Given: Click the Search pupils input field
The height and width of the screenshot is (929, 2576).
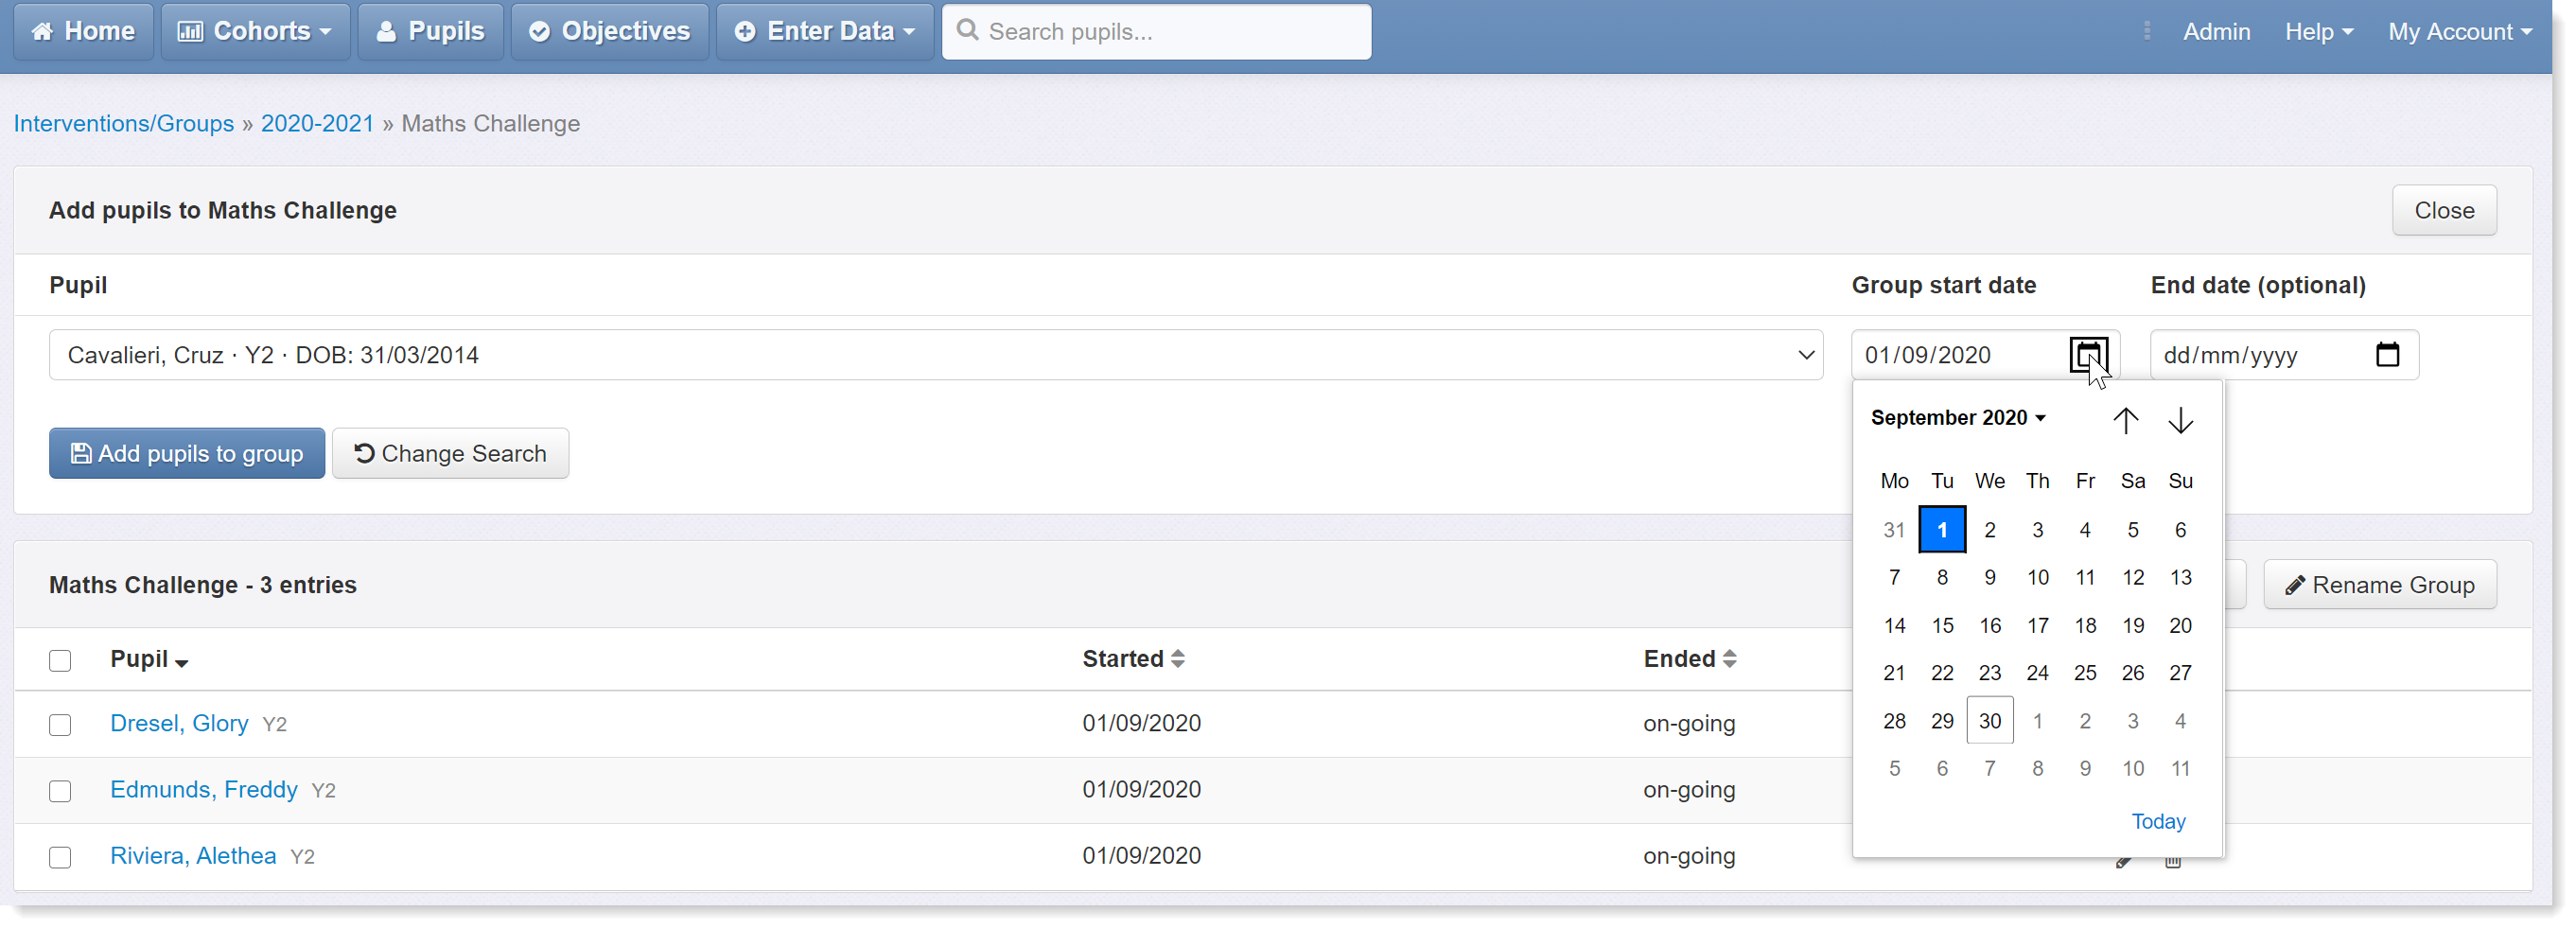Looking at the screenshot, I should point(1156,31).
